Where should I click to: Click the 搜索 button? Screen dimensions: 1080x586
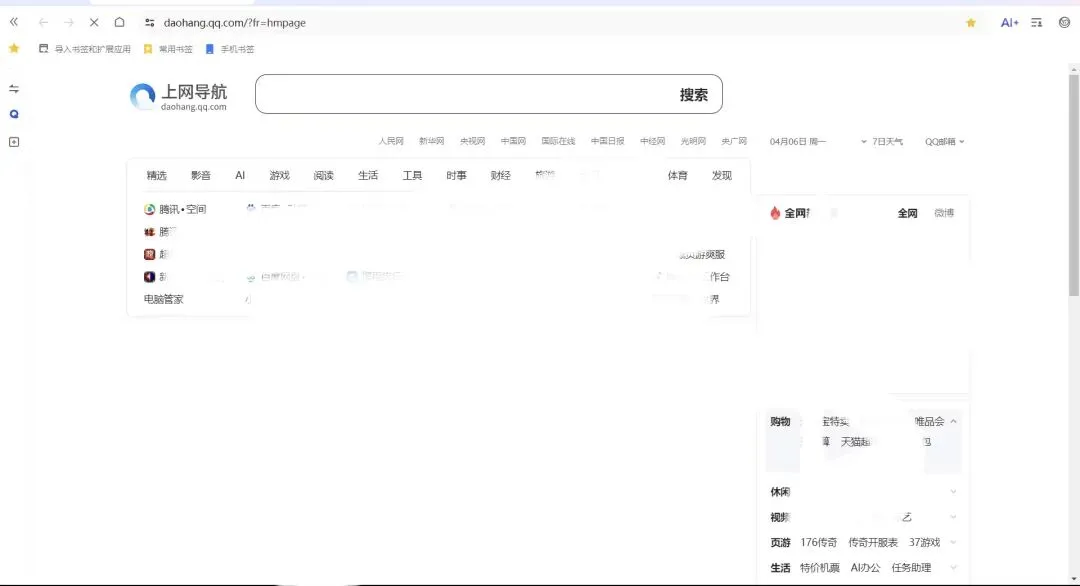[694, 95]
